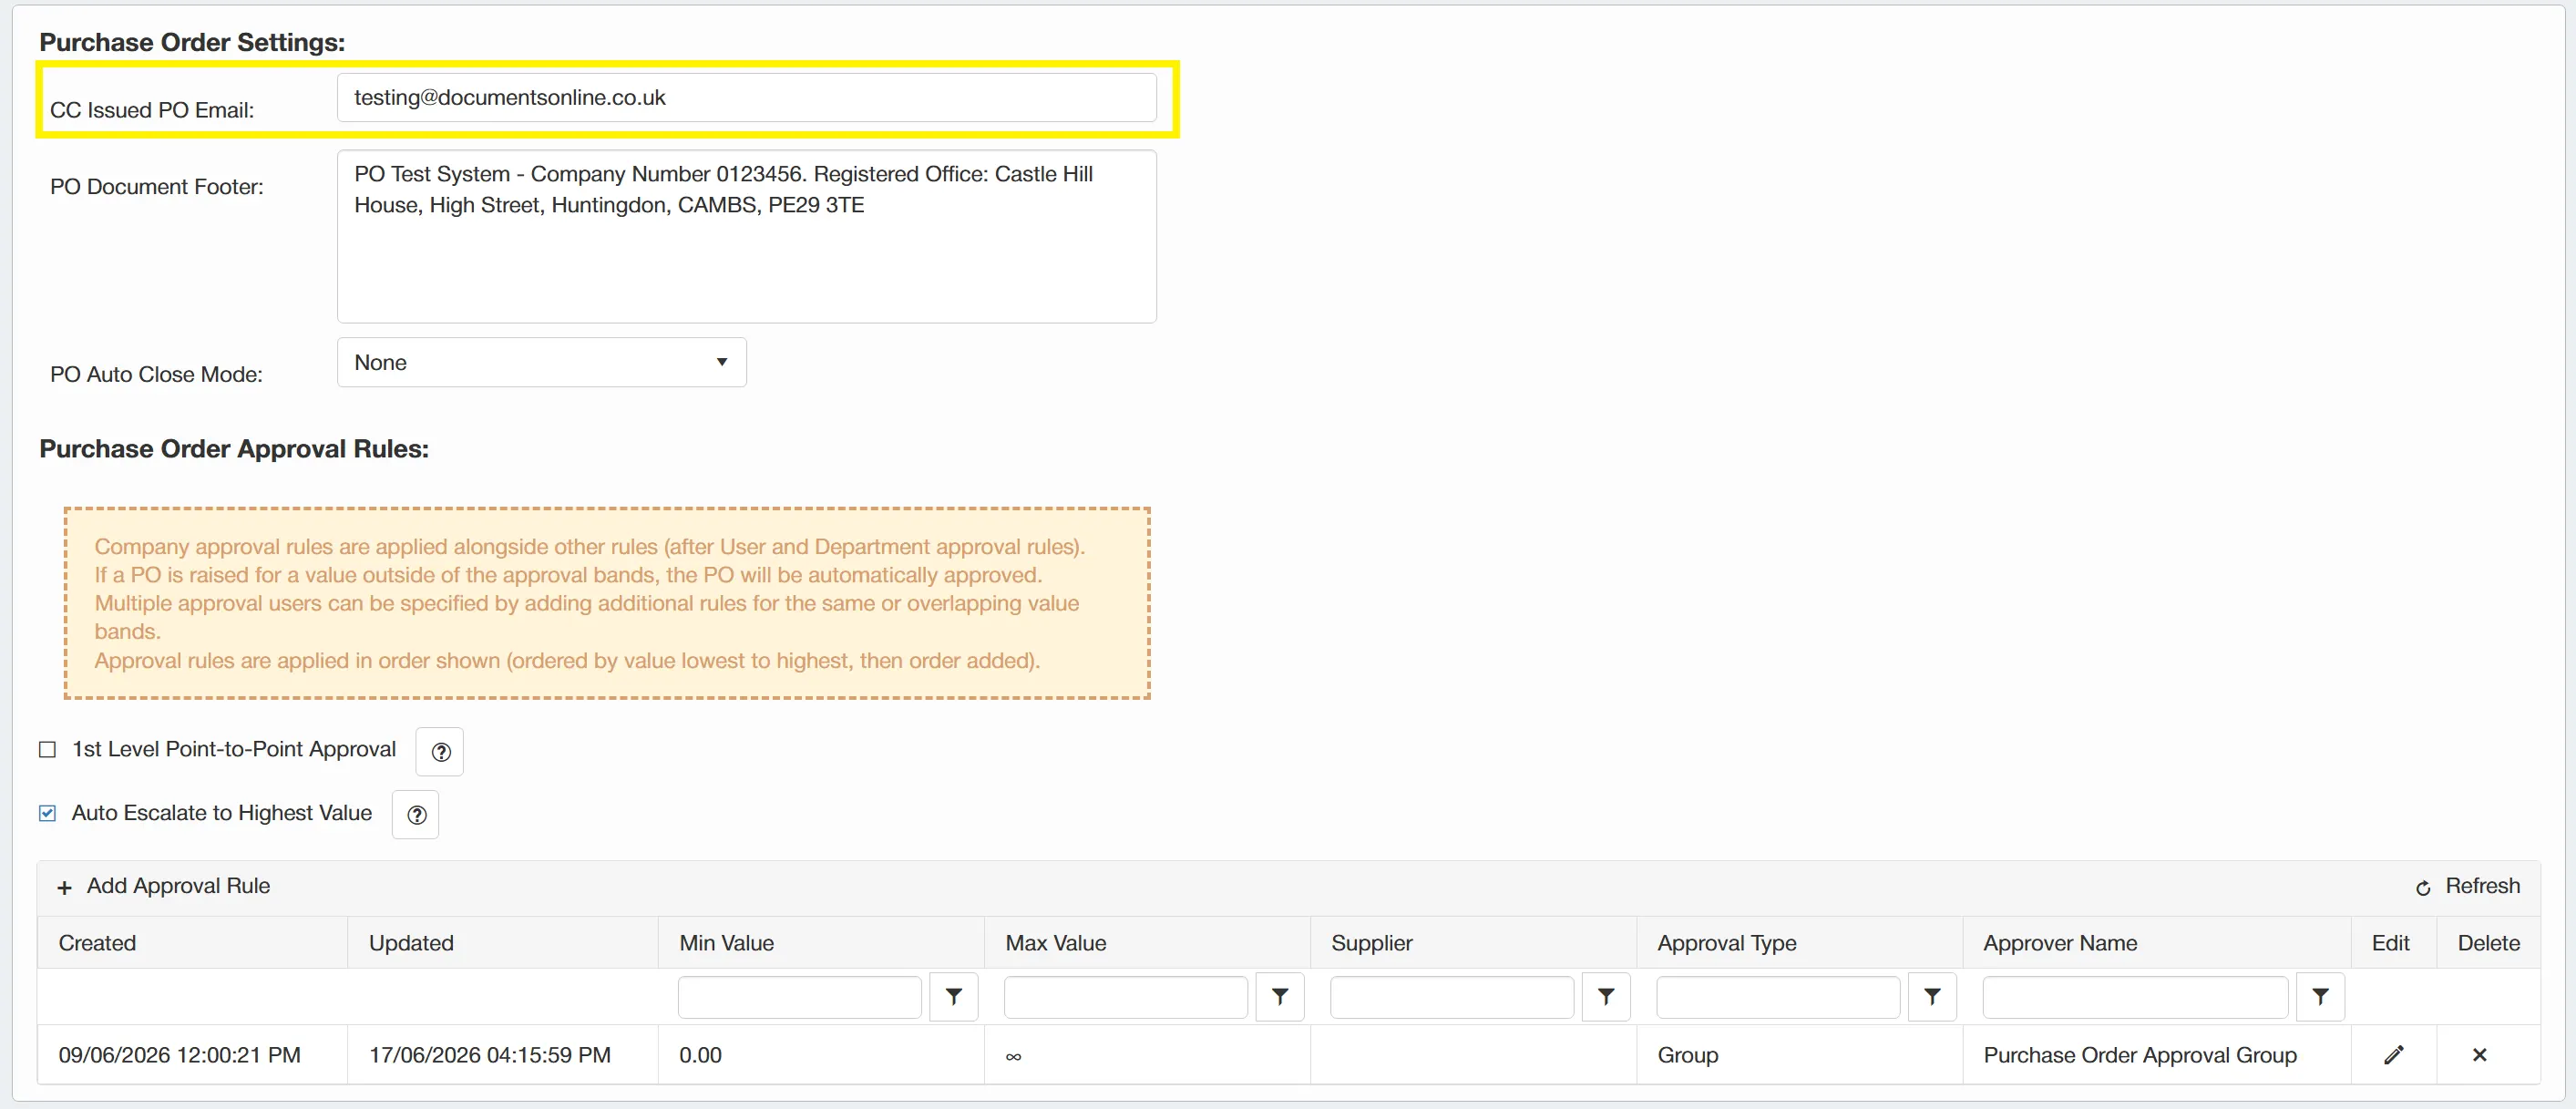The image size is (2576, 1109).
Task: Click the Approver Name filter icon
Action: pyautogui.click(x=2320, y=997)
